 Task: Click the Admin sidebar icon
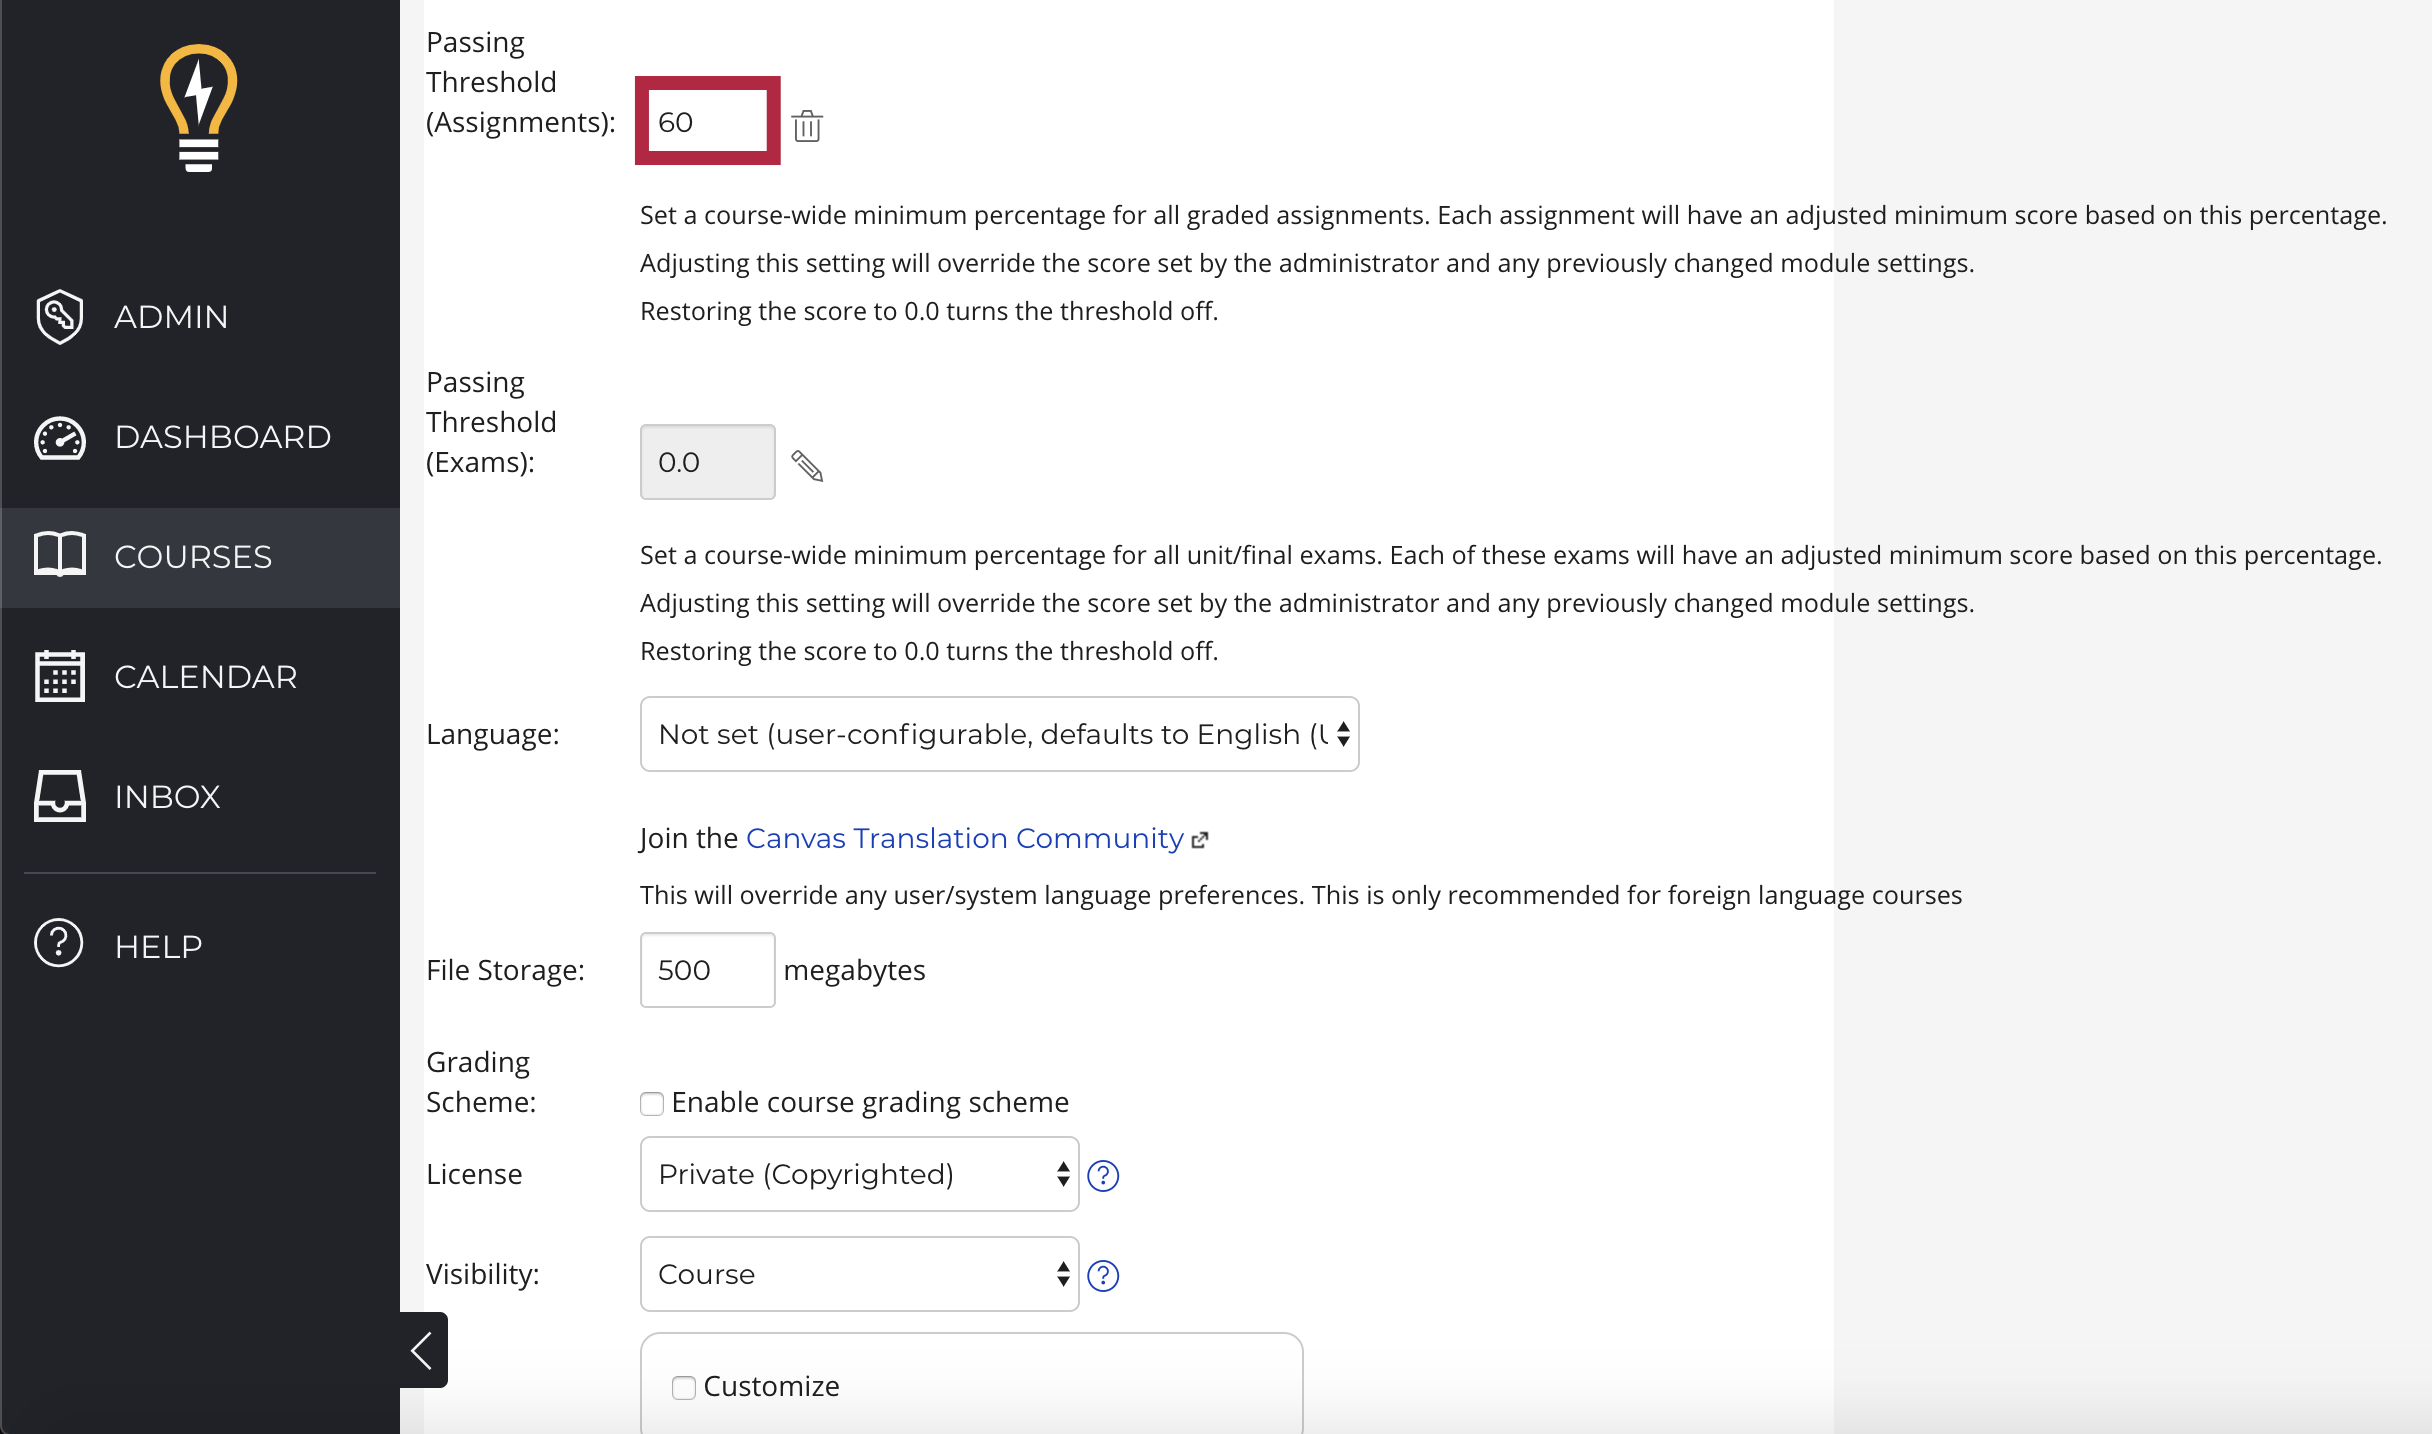[x=60, y=316]
